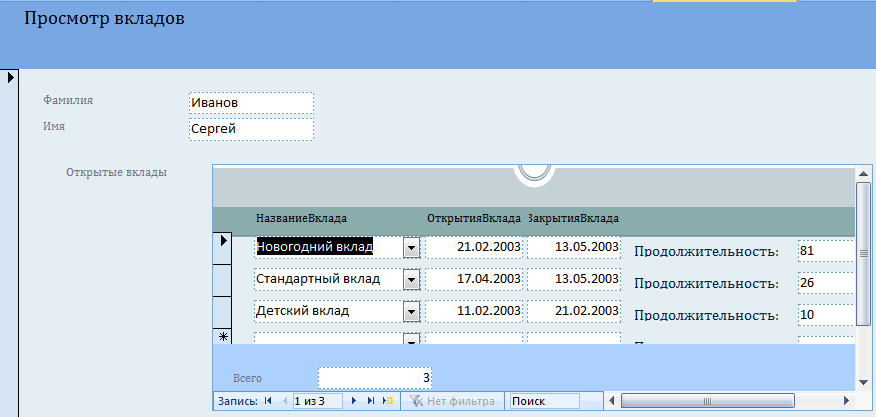Click the Поиск search box
Image resolution: width=876 pixels, height=417 pixels.
pyautogui.click(x=545, y=401)
